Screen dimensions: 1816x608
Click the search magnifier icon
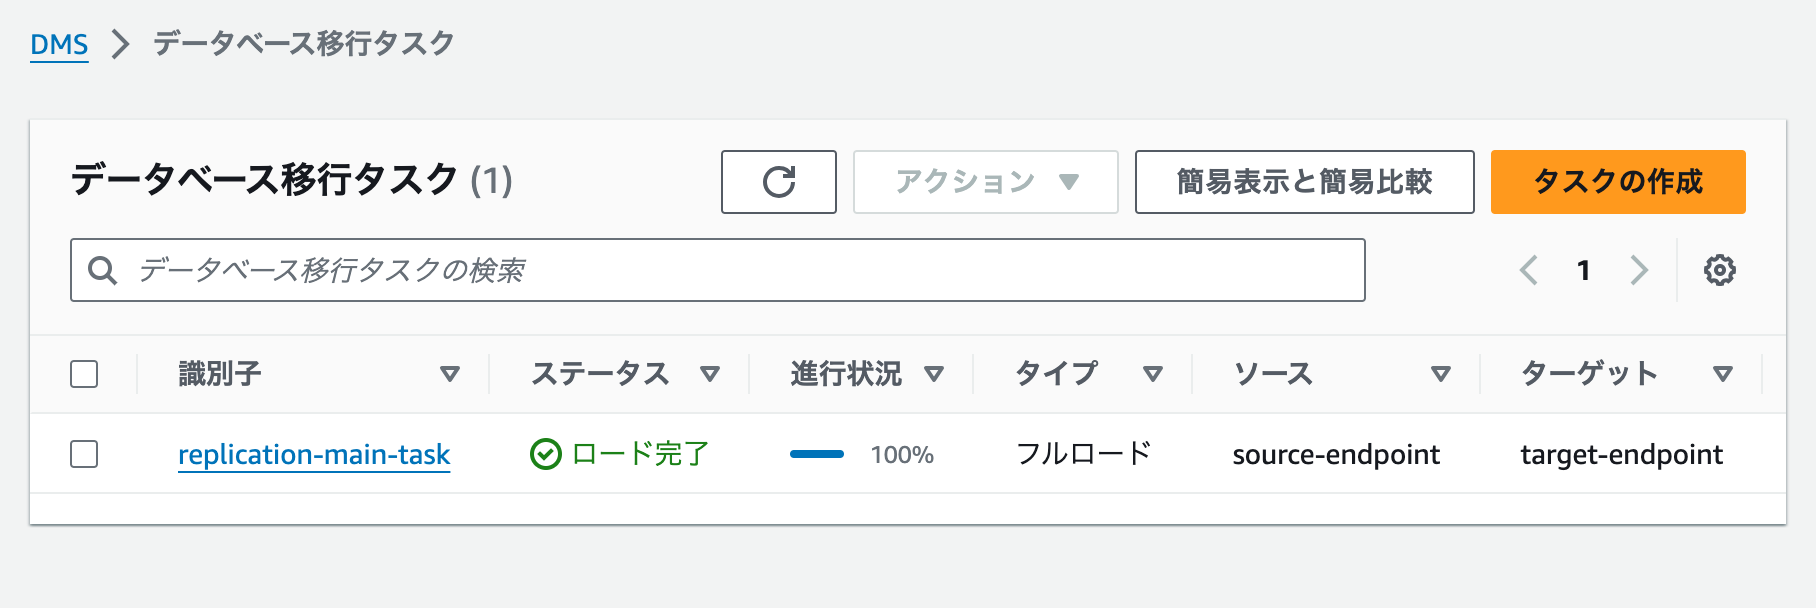coord(102,270)
